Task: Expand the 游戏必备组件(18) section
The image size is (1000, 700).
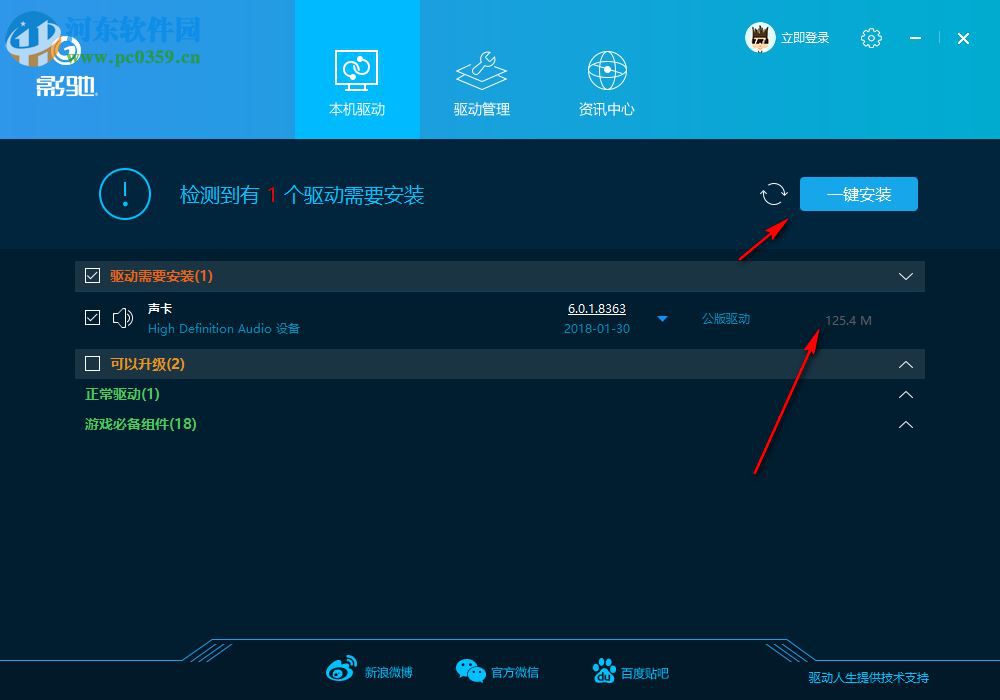Action: click(x=905, y=424)
